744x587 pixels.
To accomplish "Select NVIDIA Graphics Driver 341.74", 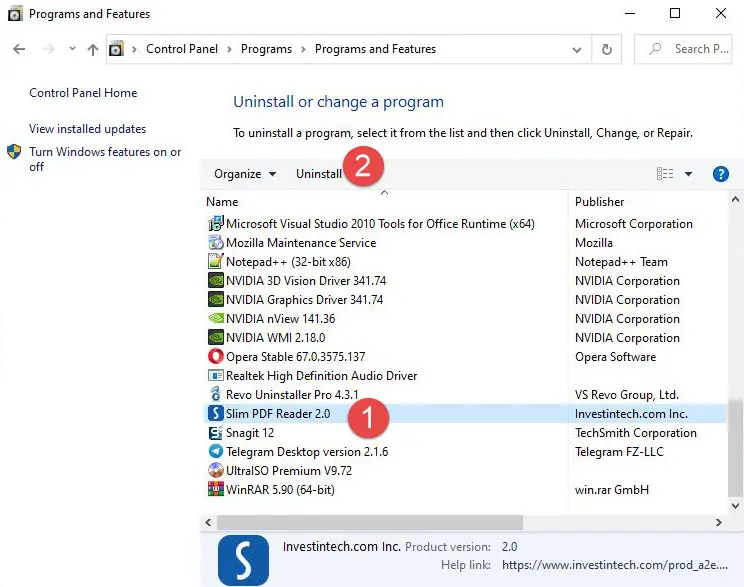I will click(304, 299).
